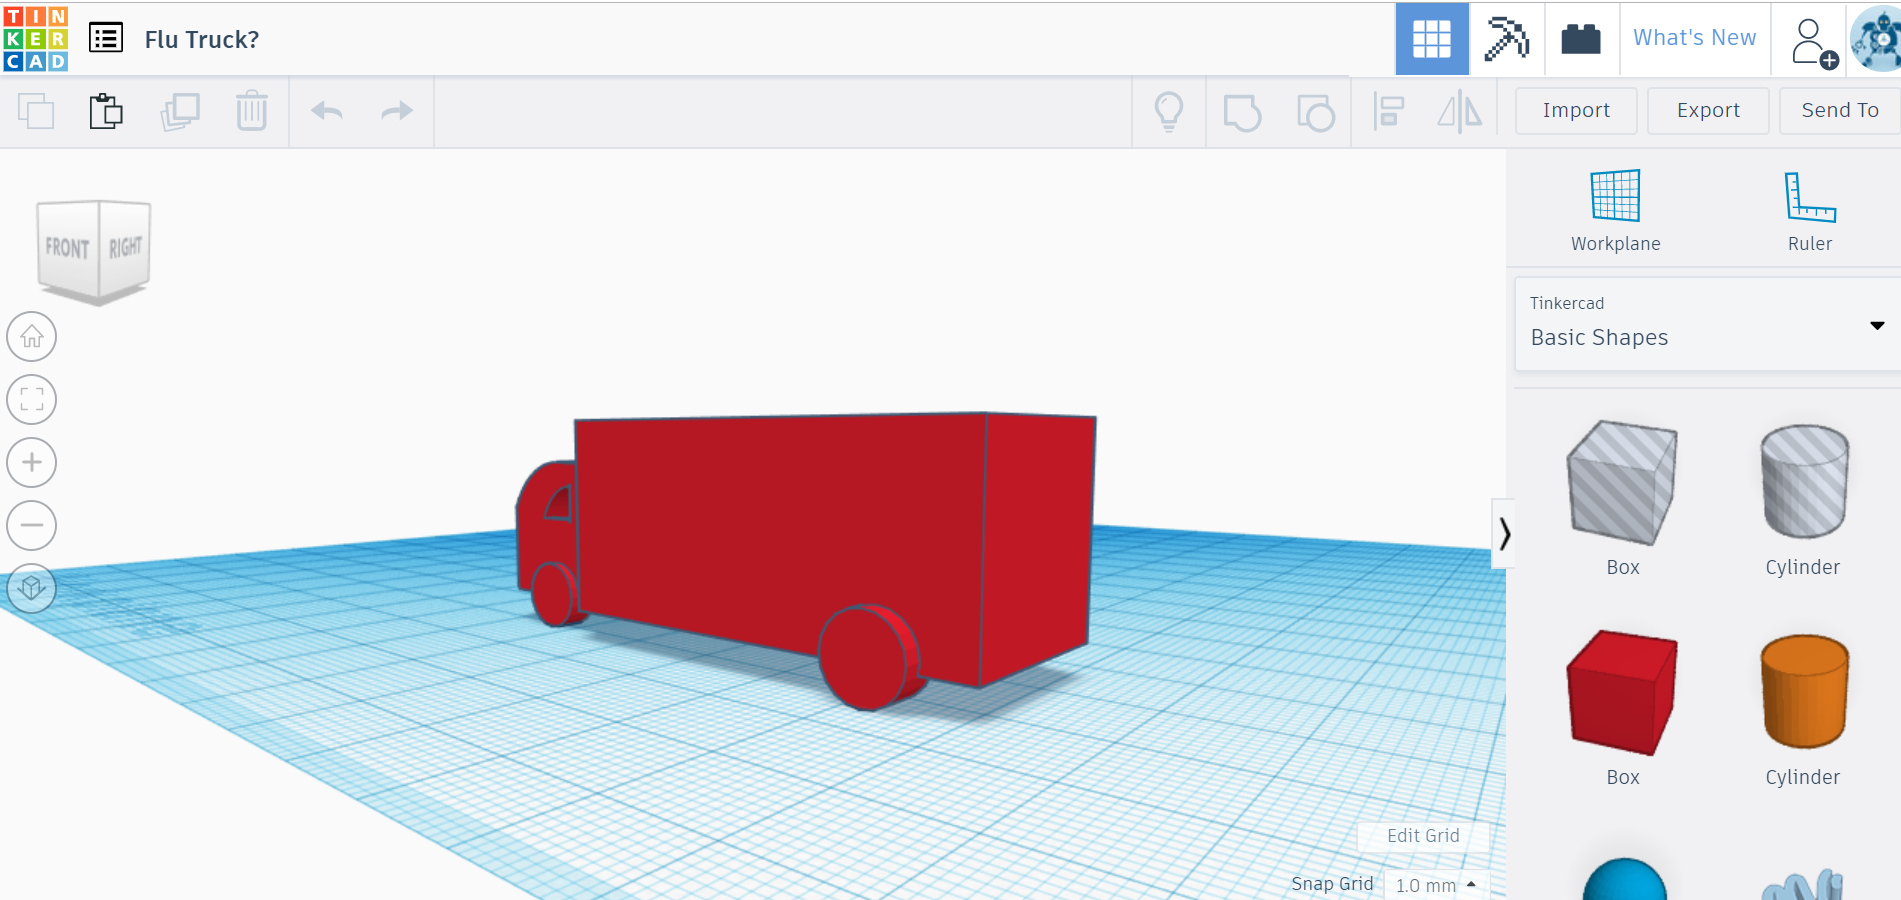This screenshot has width=1901, height=900.
Task: Click the Align tool icon
Action: pos(1388,111)
